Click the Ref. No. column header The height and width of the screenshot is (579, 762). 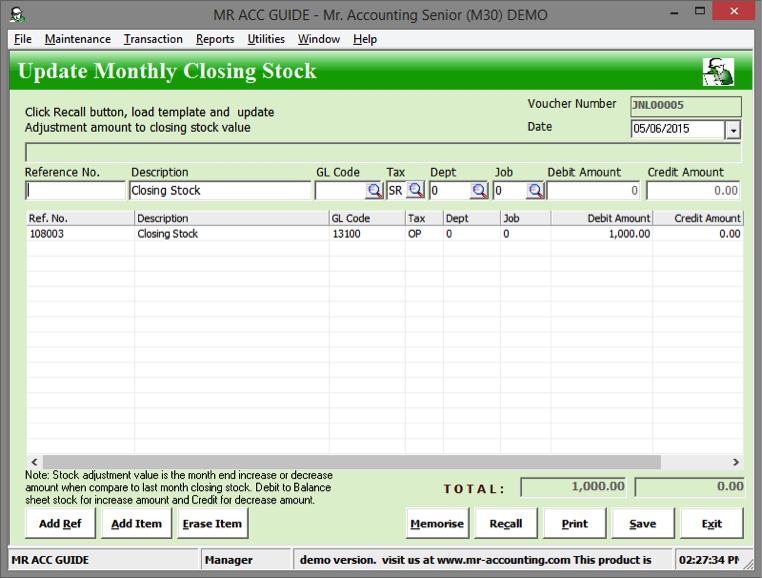click(80, 218)
